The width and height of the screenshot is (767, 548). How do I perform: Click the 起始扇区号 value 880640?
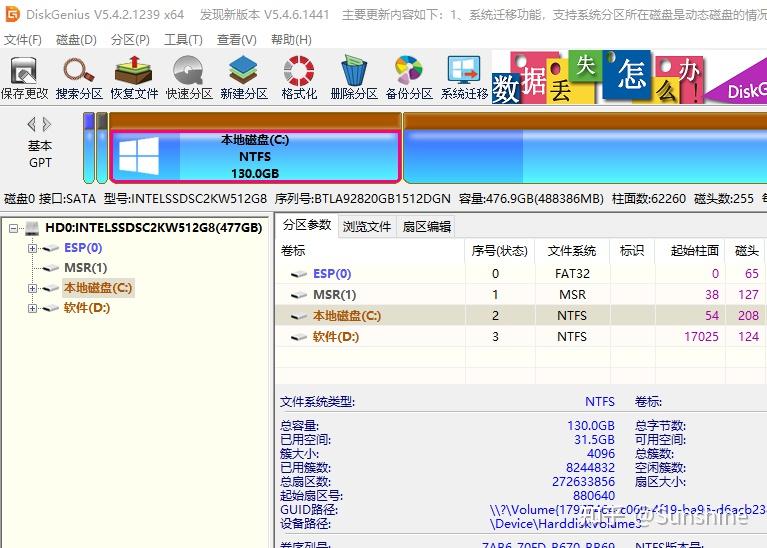point(594,496)
